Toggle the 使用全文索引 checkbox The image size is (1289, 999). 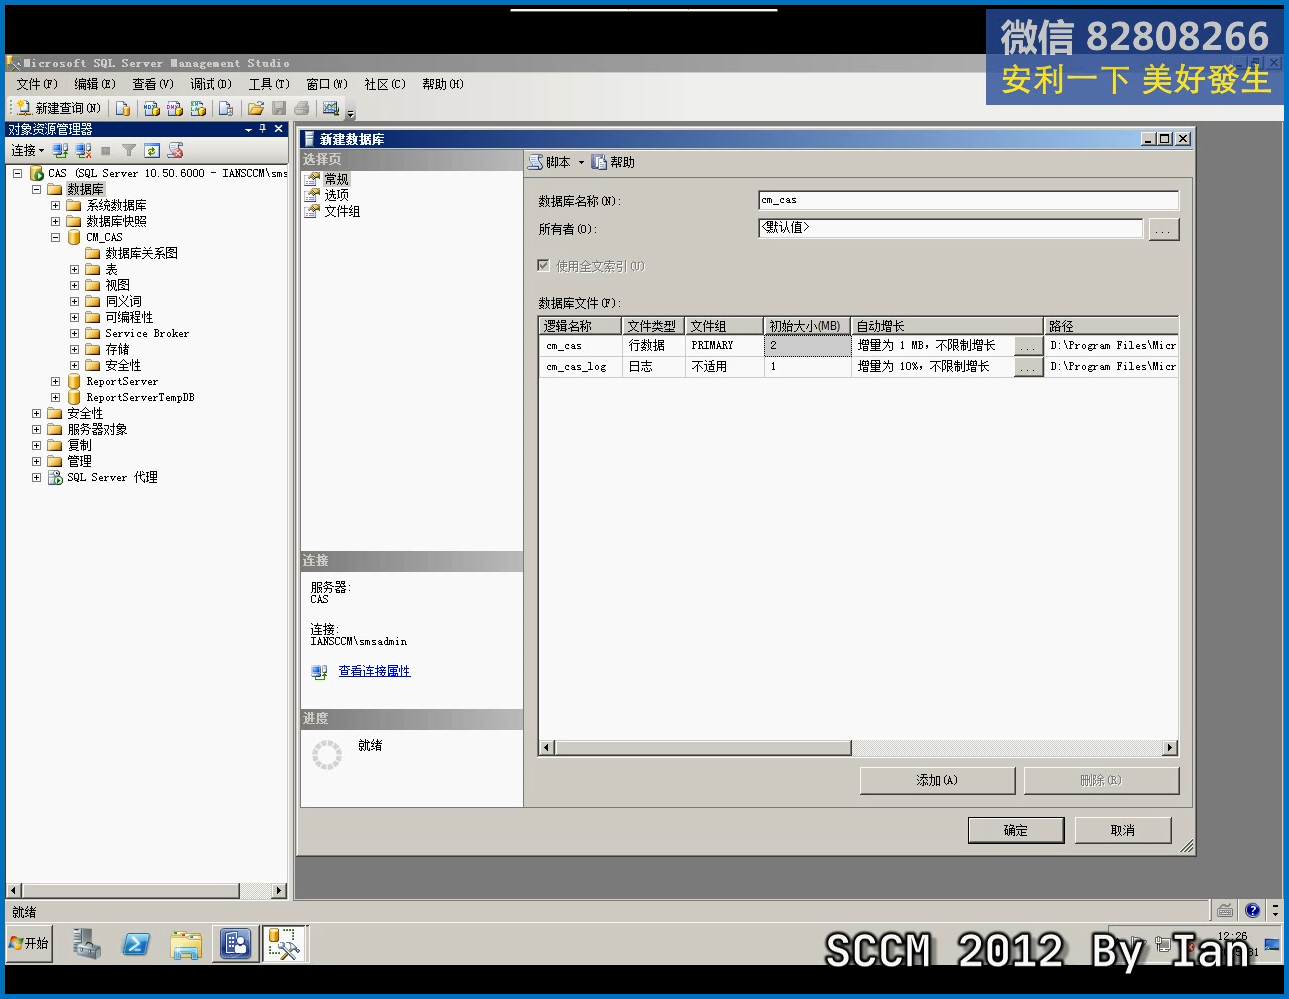[543, 265]
